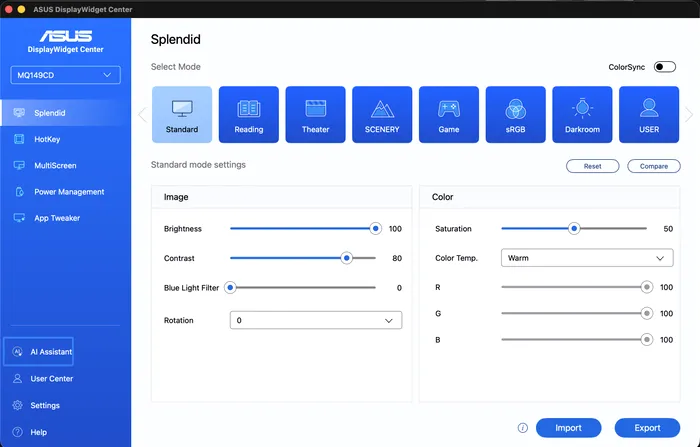
Task: Click the Contrast slider handle
Action: click(346, 258)
